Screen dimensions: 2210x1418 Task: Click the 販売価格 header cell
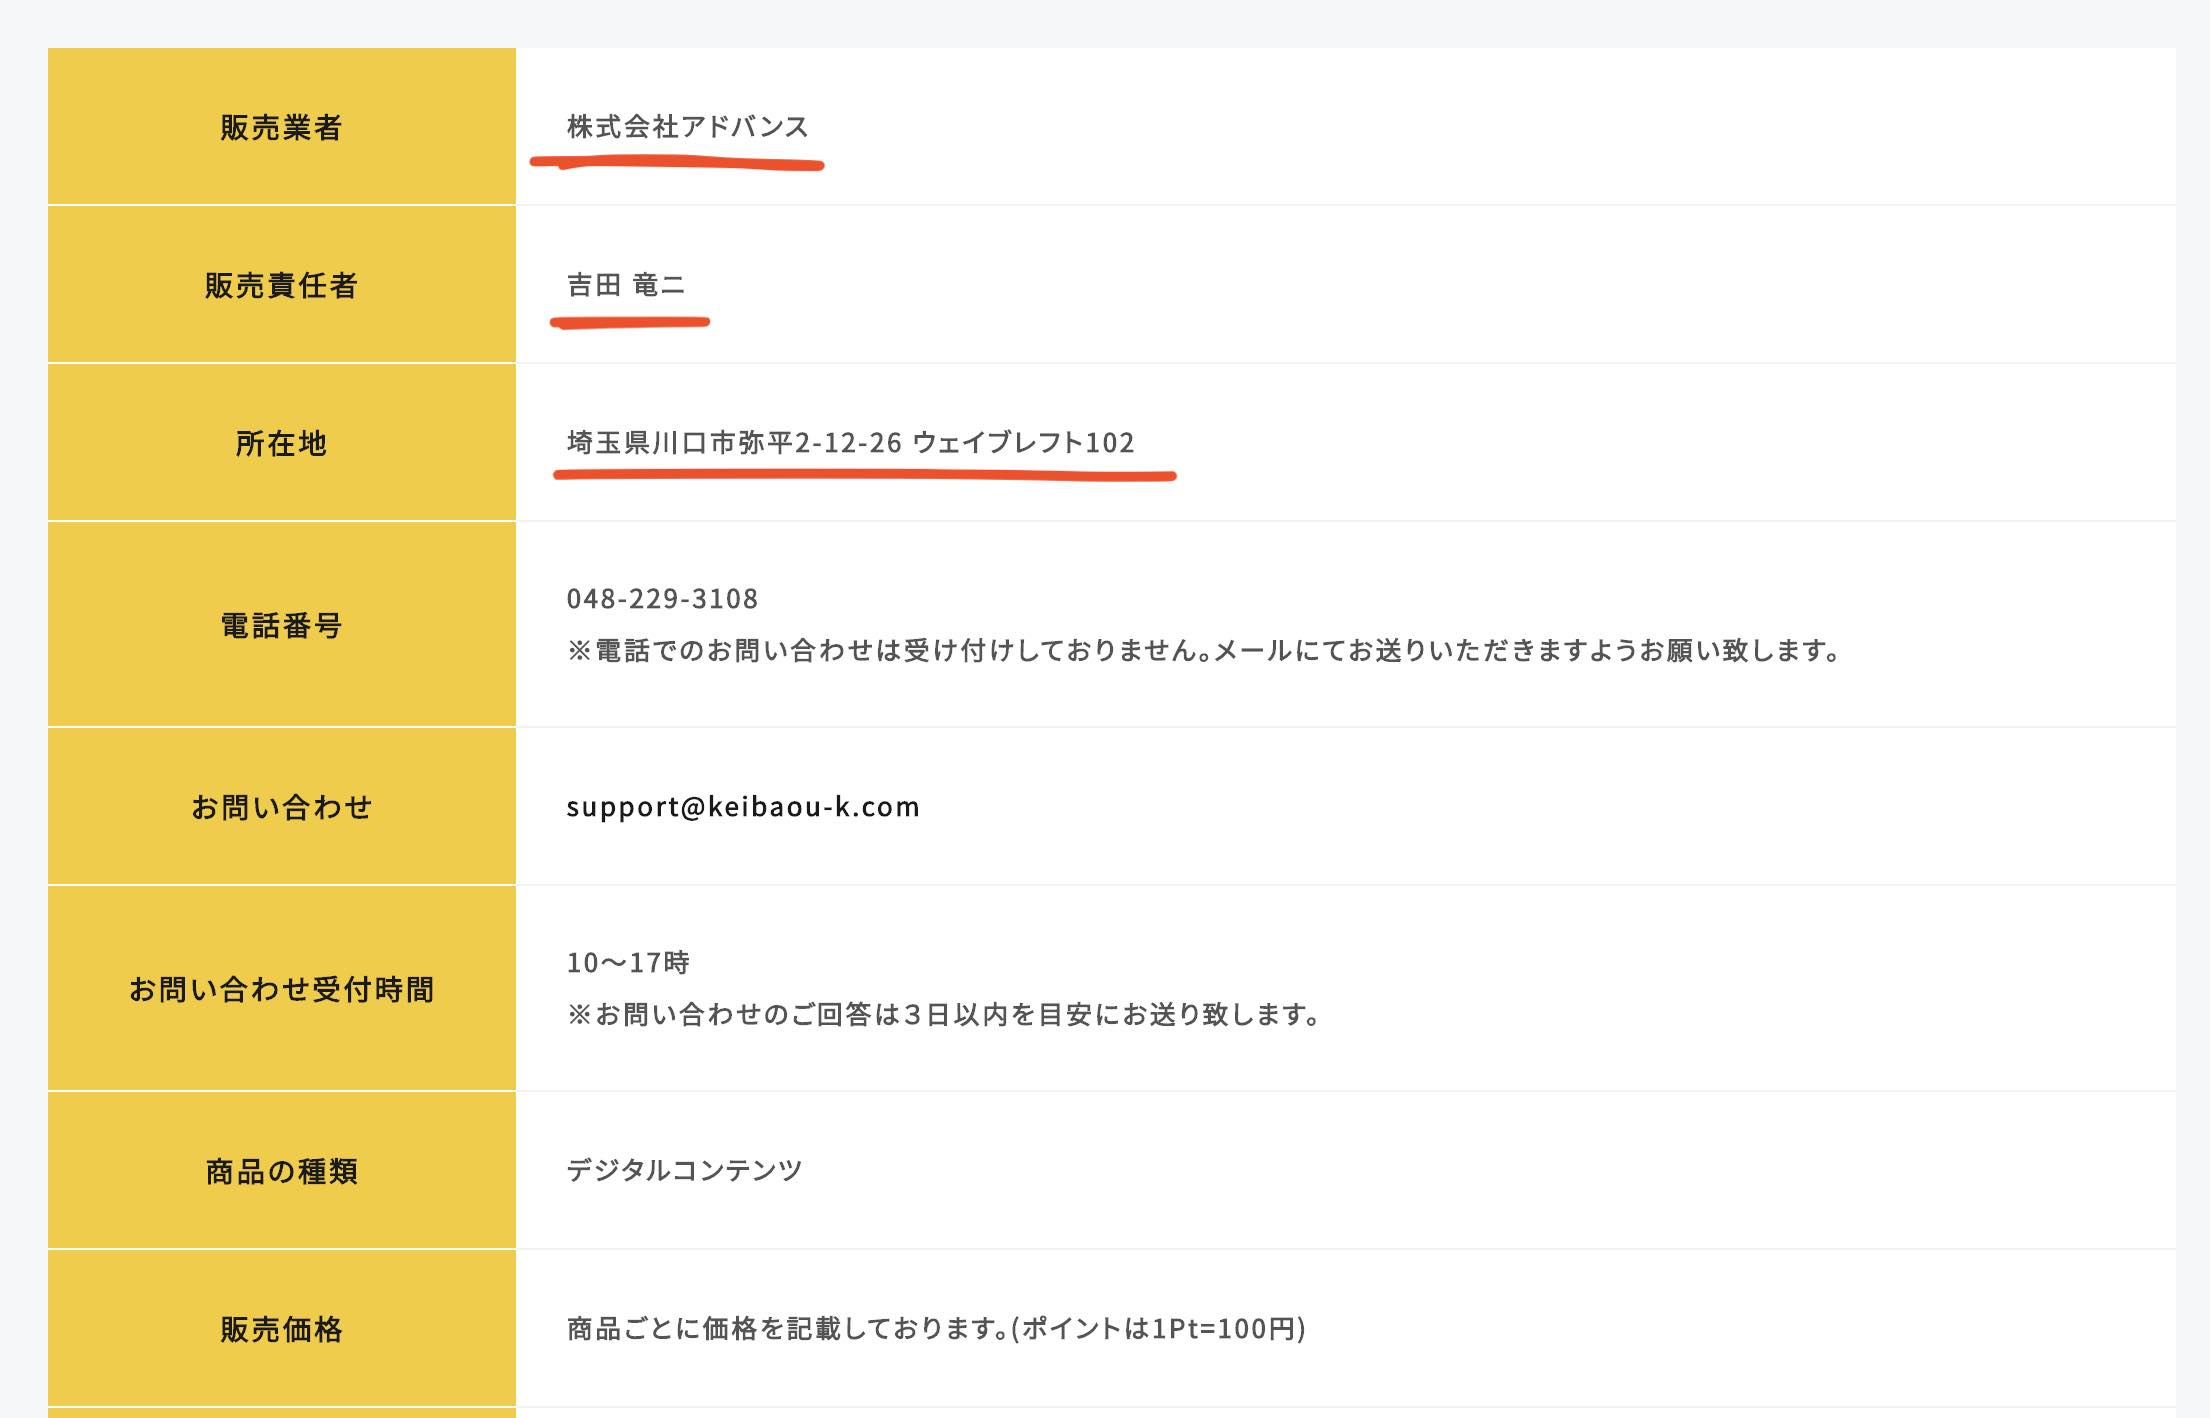click(281, 1329)
